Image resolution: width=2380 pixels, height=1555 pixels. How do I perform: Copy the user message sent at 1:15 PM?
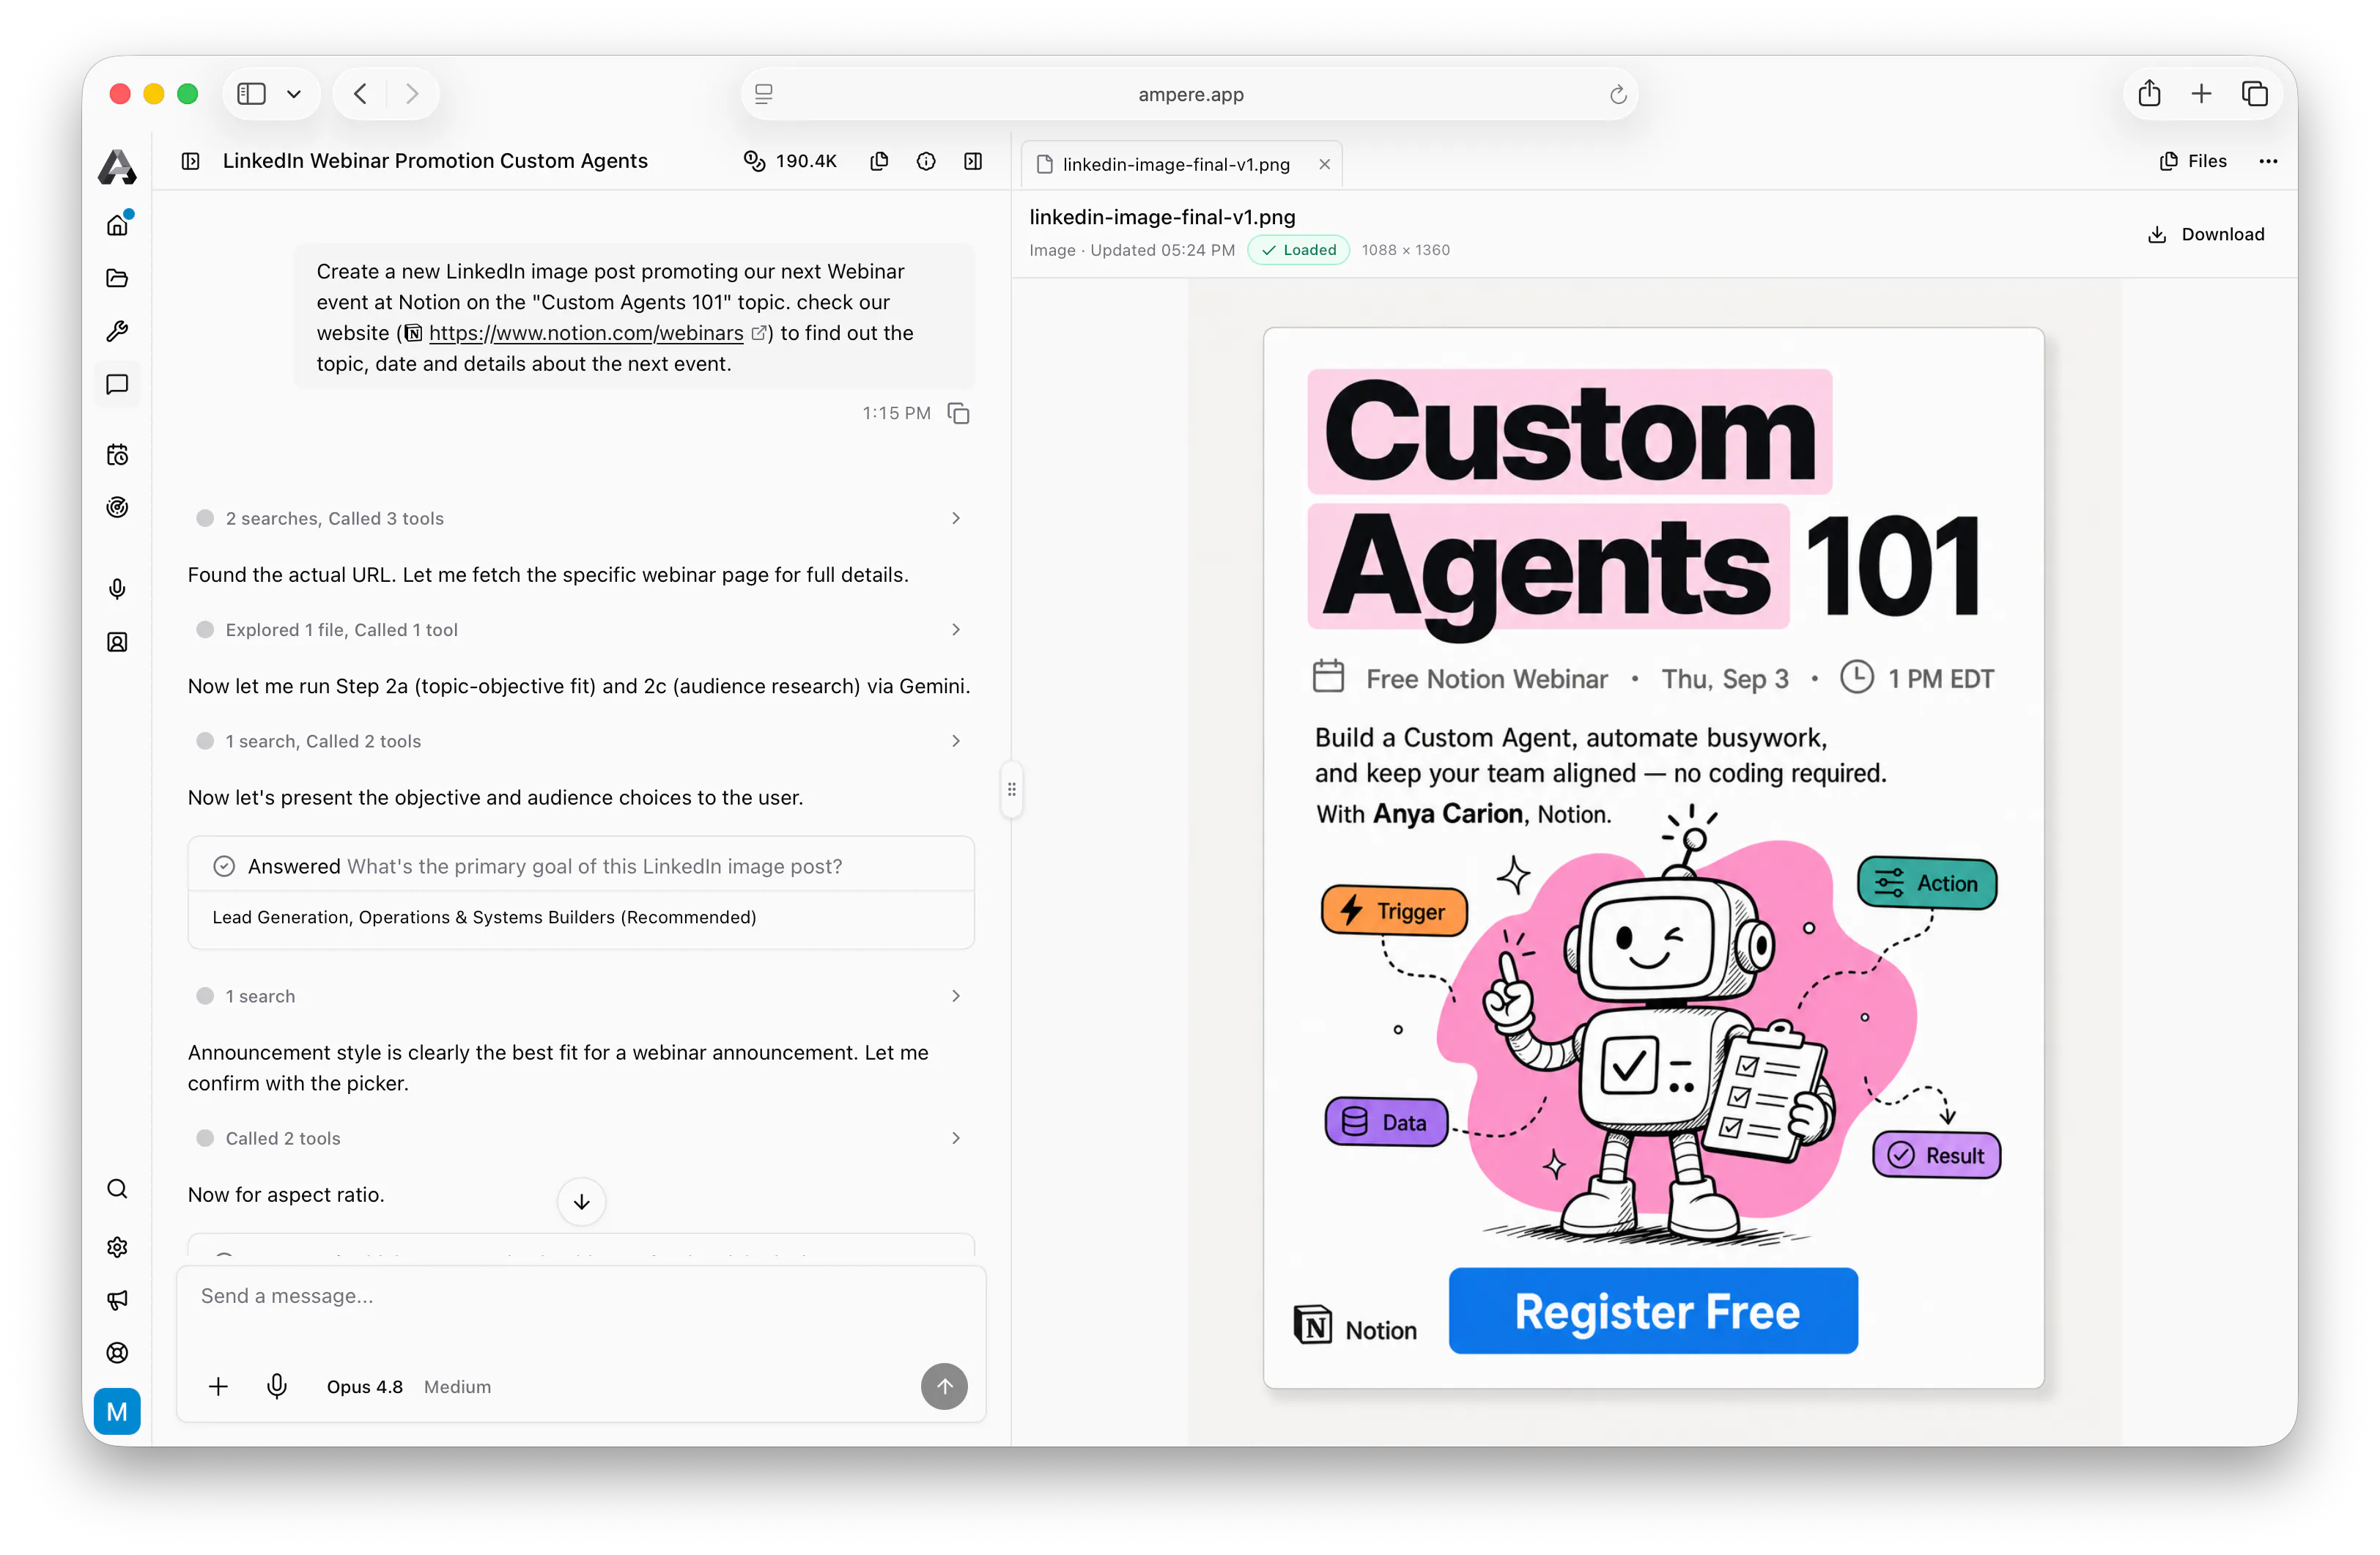[x=958, y=413]
